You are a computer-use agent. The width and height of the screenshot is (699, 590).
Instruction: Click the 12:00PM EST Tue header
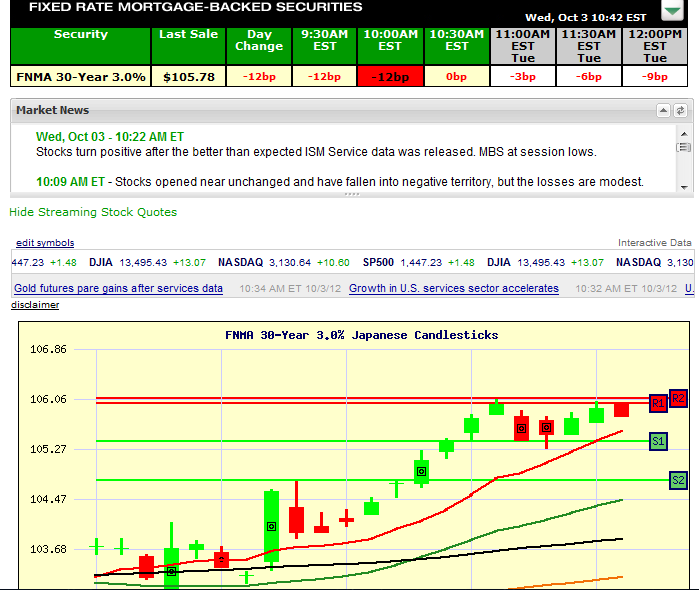coord(655,46)
